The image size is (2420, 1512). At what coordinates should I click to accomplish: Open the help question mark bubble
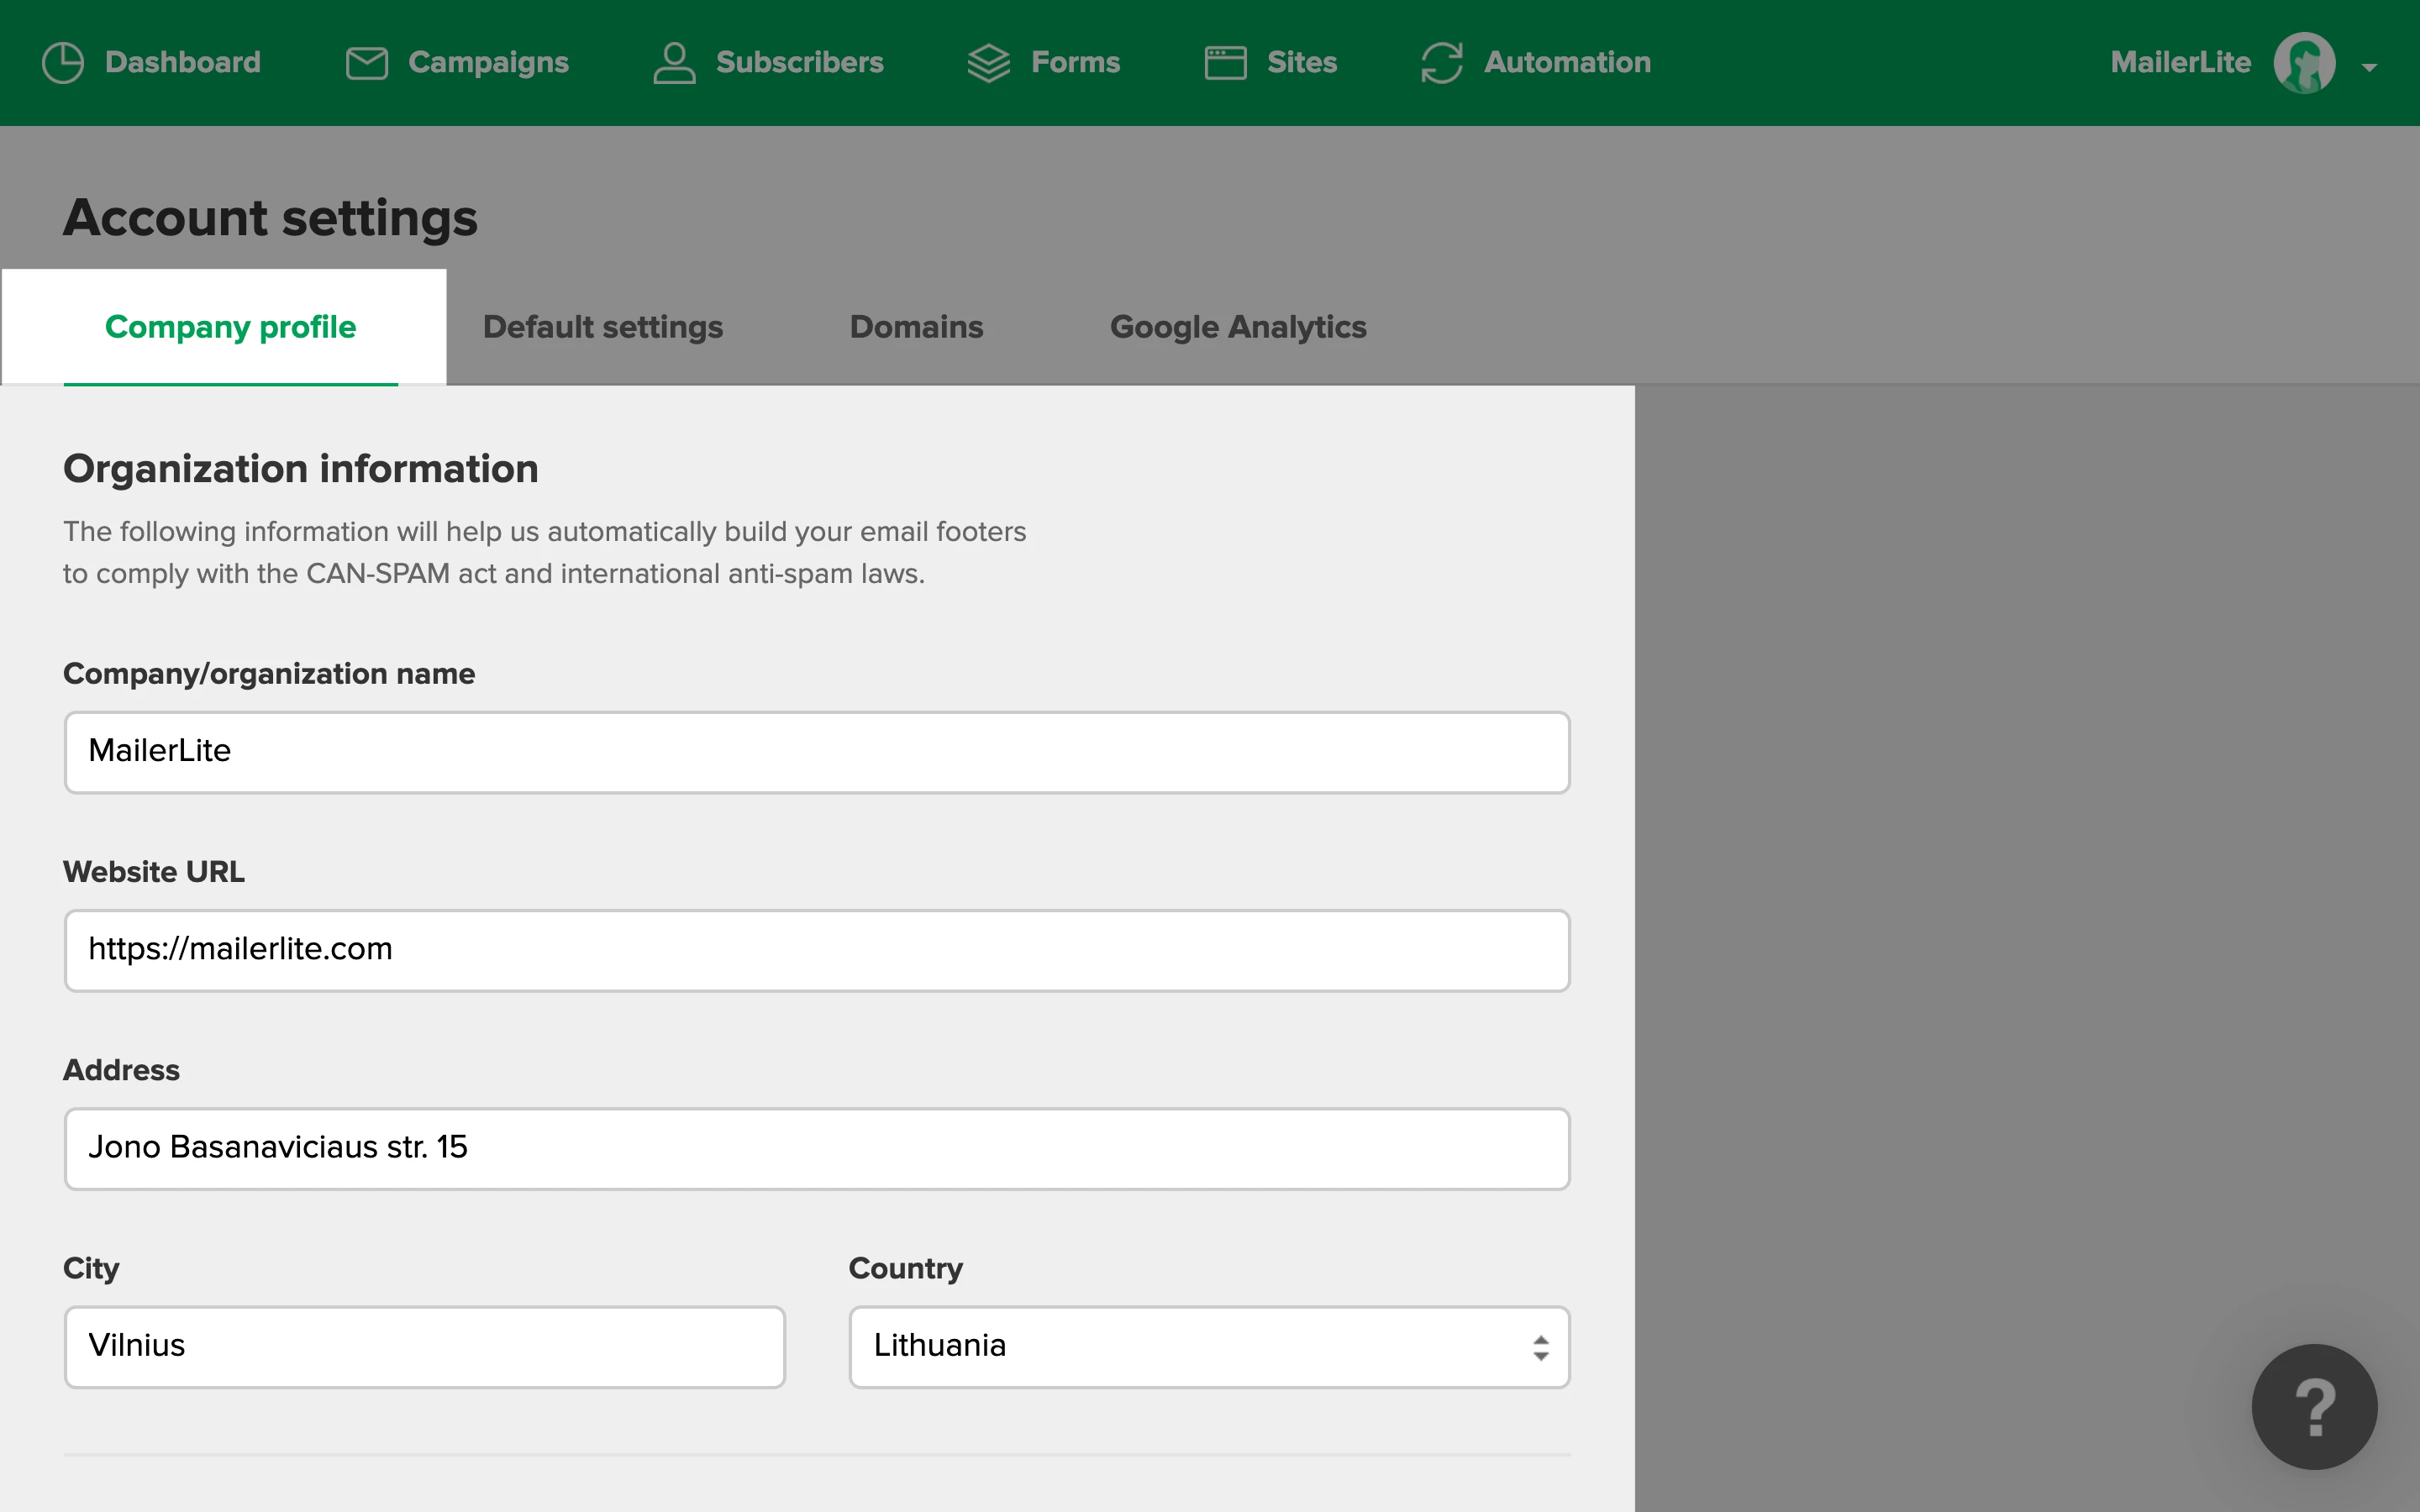point(2314,1406)
